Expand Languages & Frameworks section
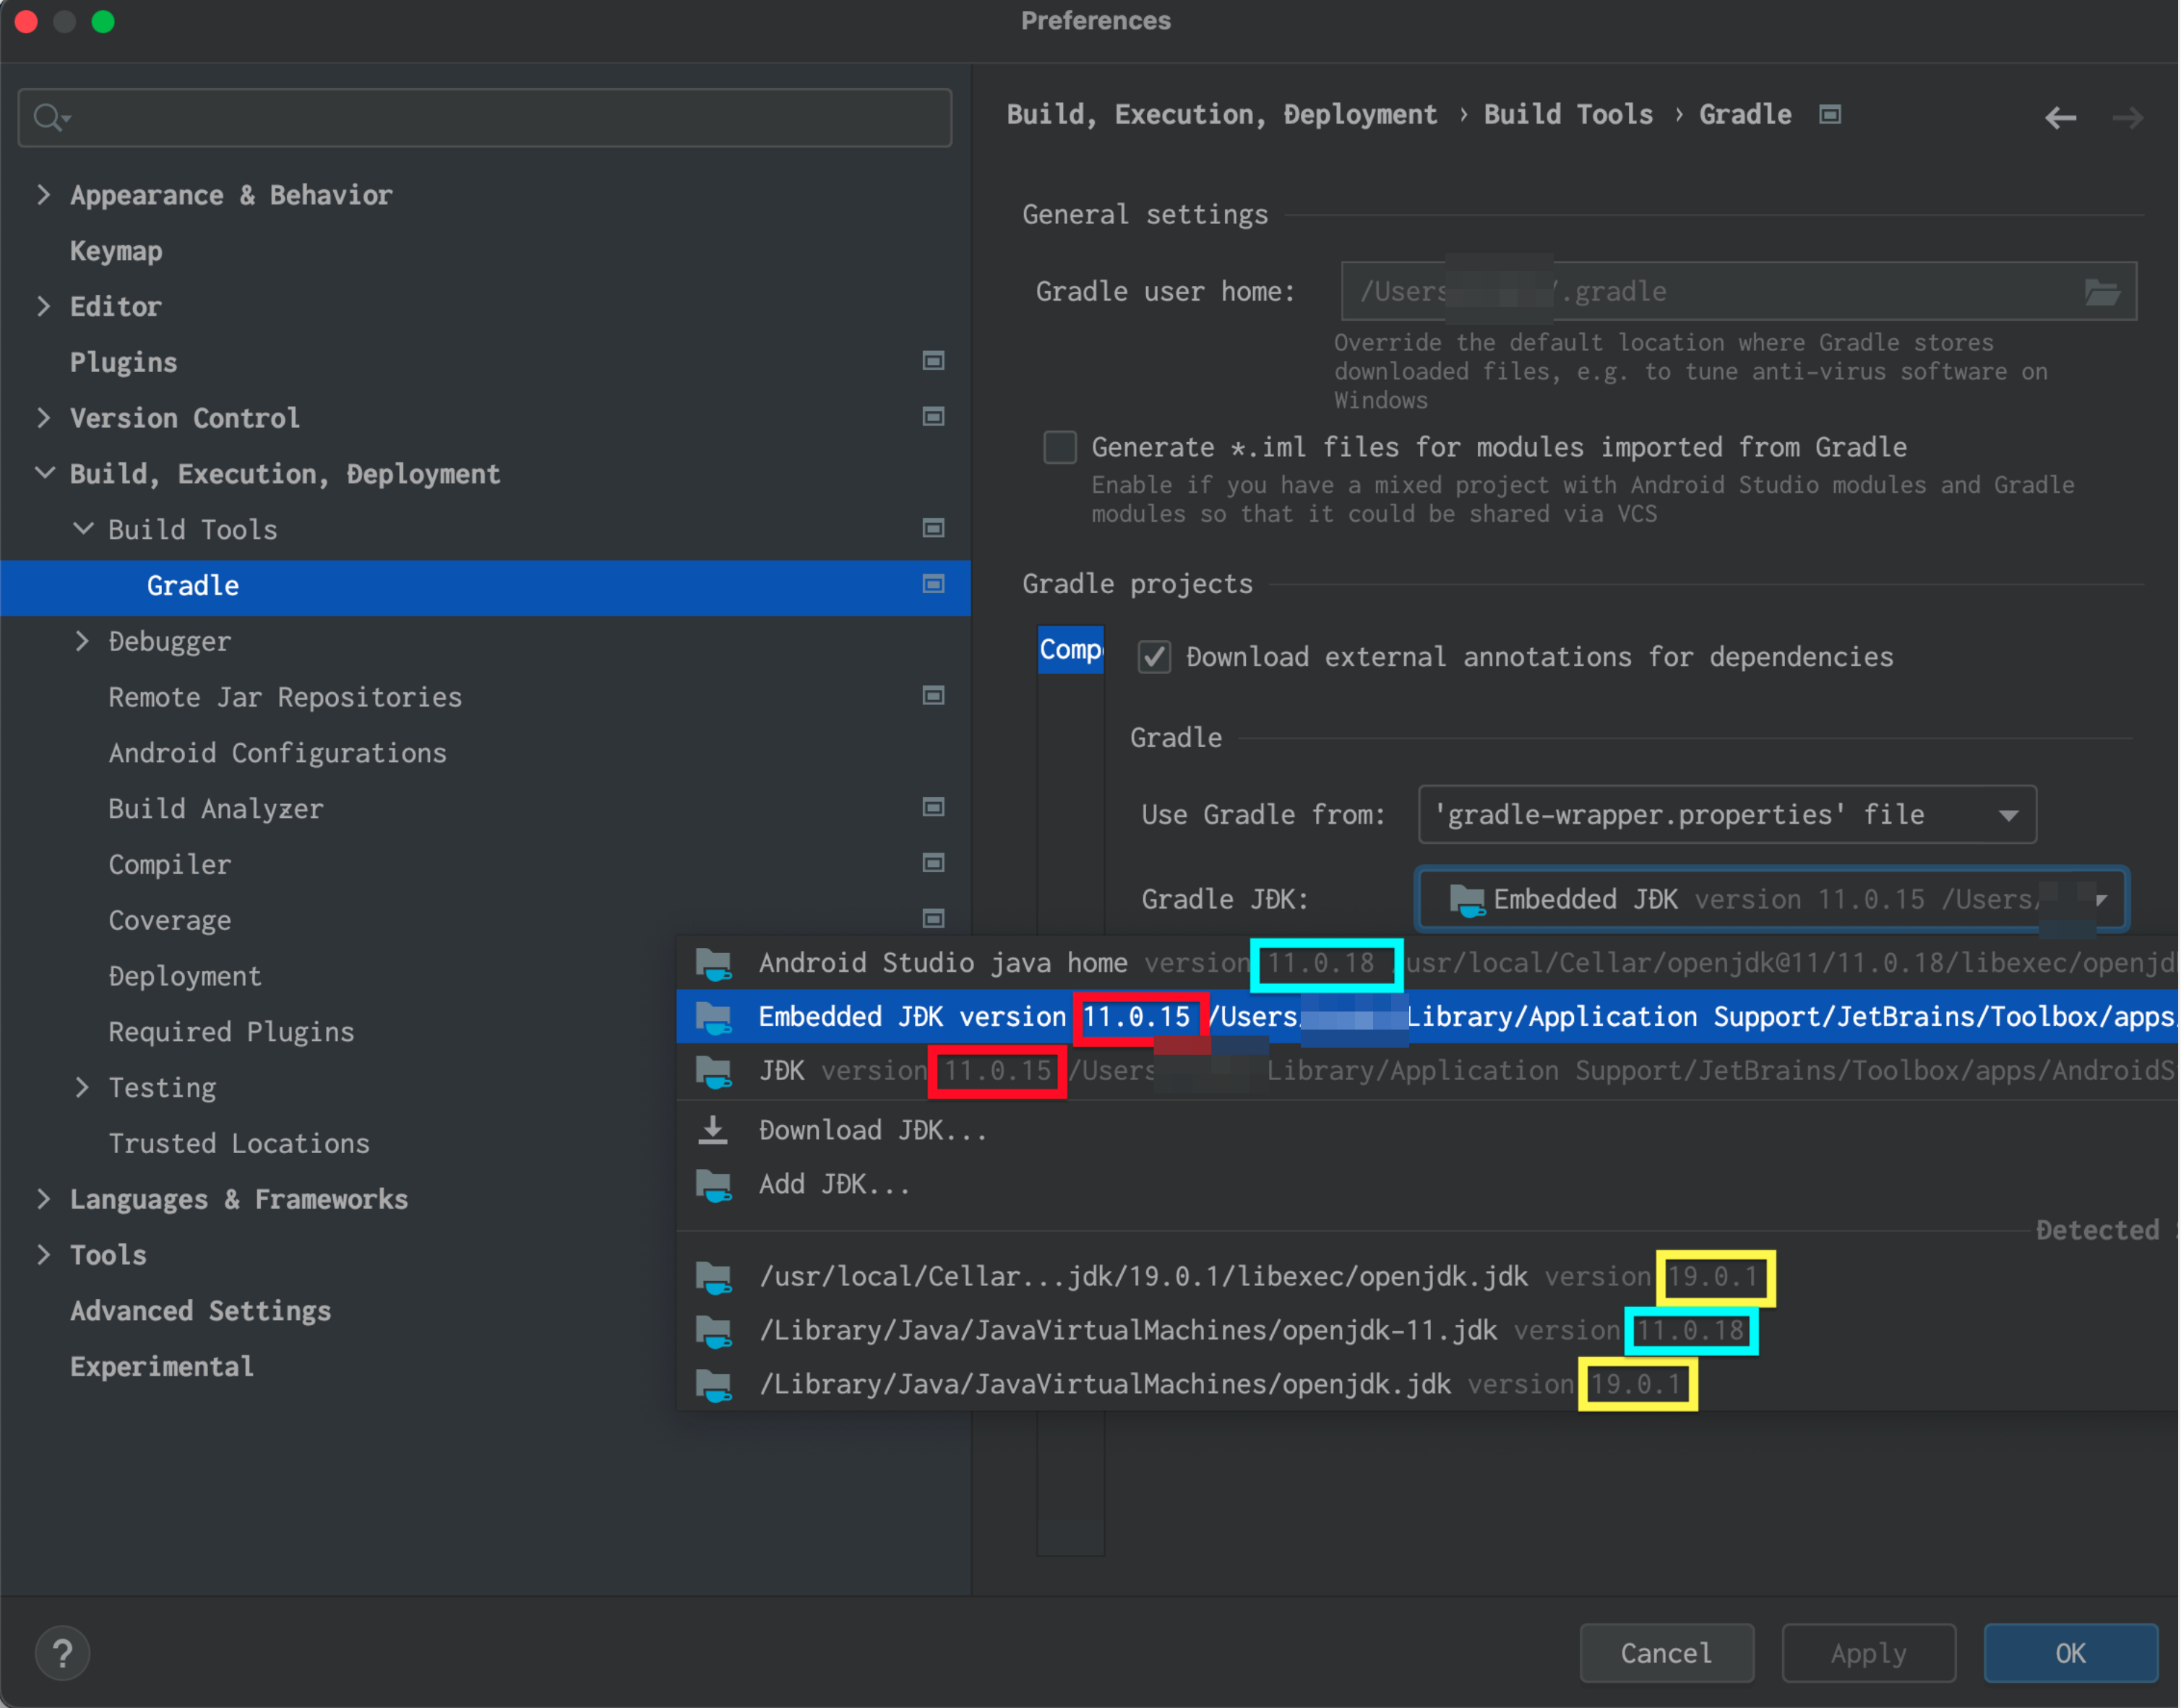Image resolution: width=2181 pixels, height=1708 pixels. click(43, 1199)
